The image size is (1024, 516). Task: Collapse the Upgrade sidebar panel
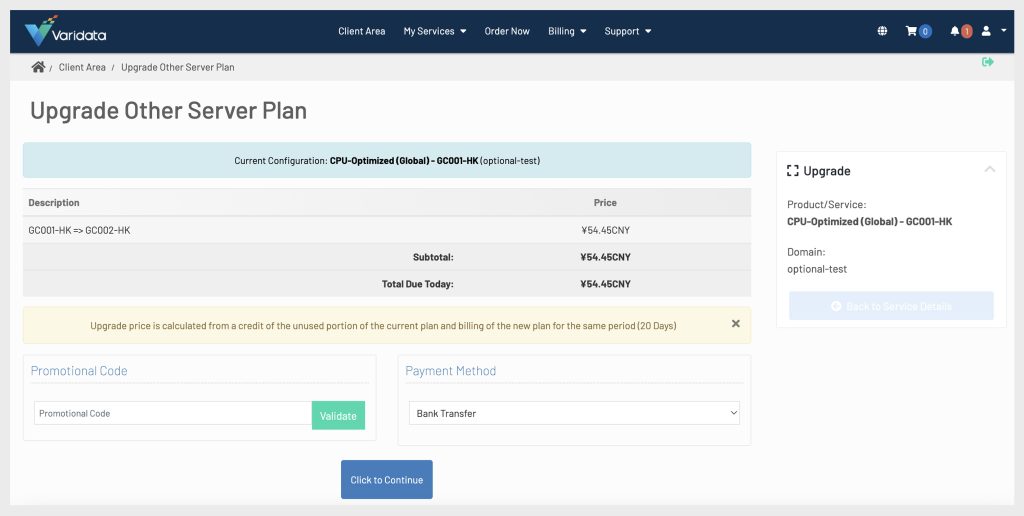[x=989, y=170]
